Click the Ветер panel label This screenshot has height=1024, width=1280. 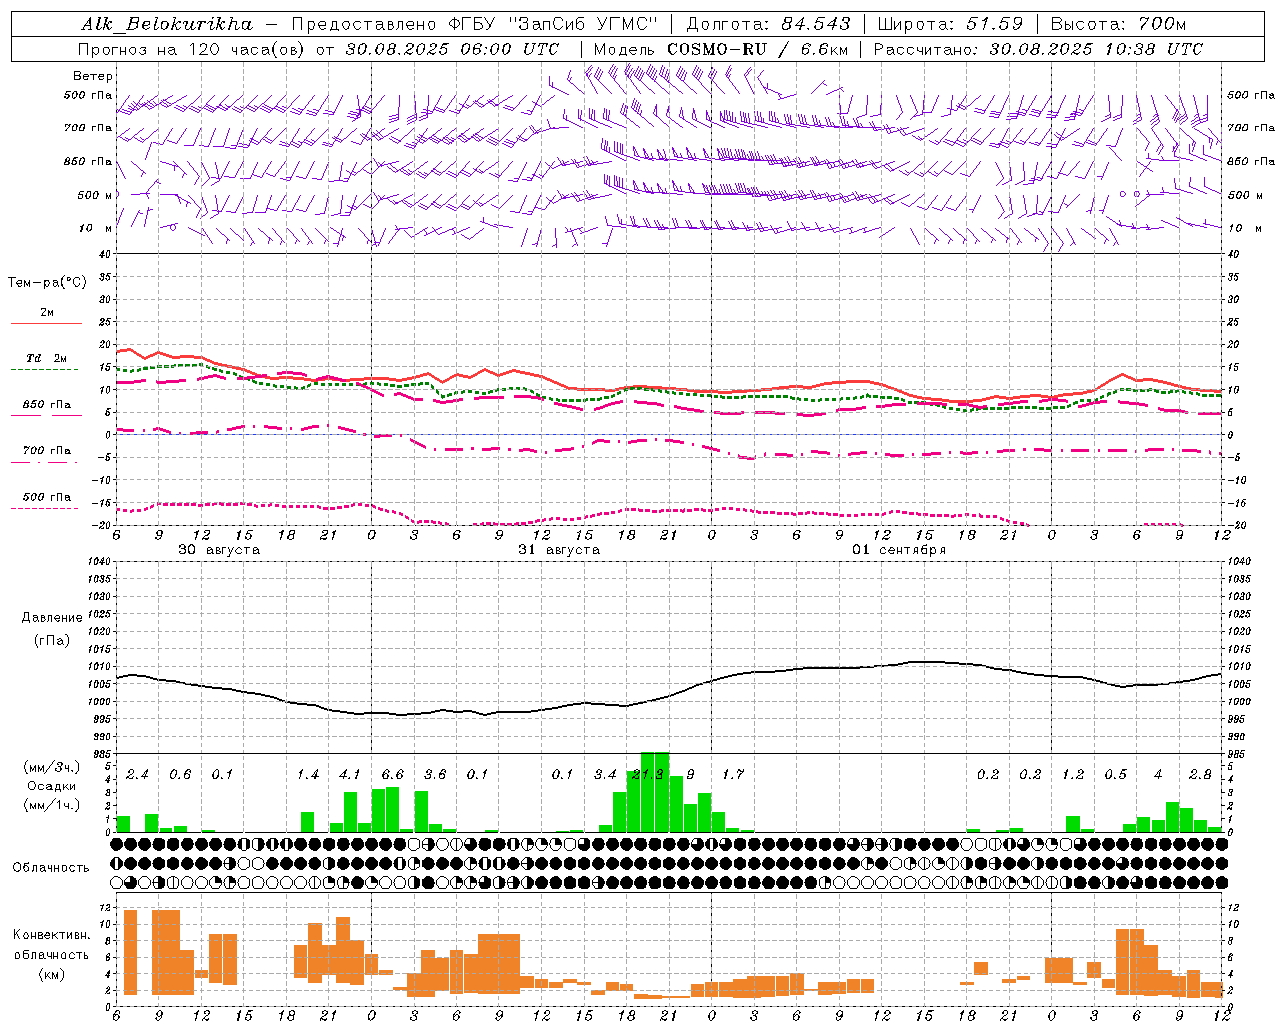click(93, 76)
